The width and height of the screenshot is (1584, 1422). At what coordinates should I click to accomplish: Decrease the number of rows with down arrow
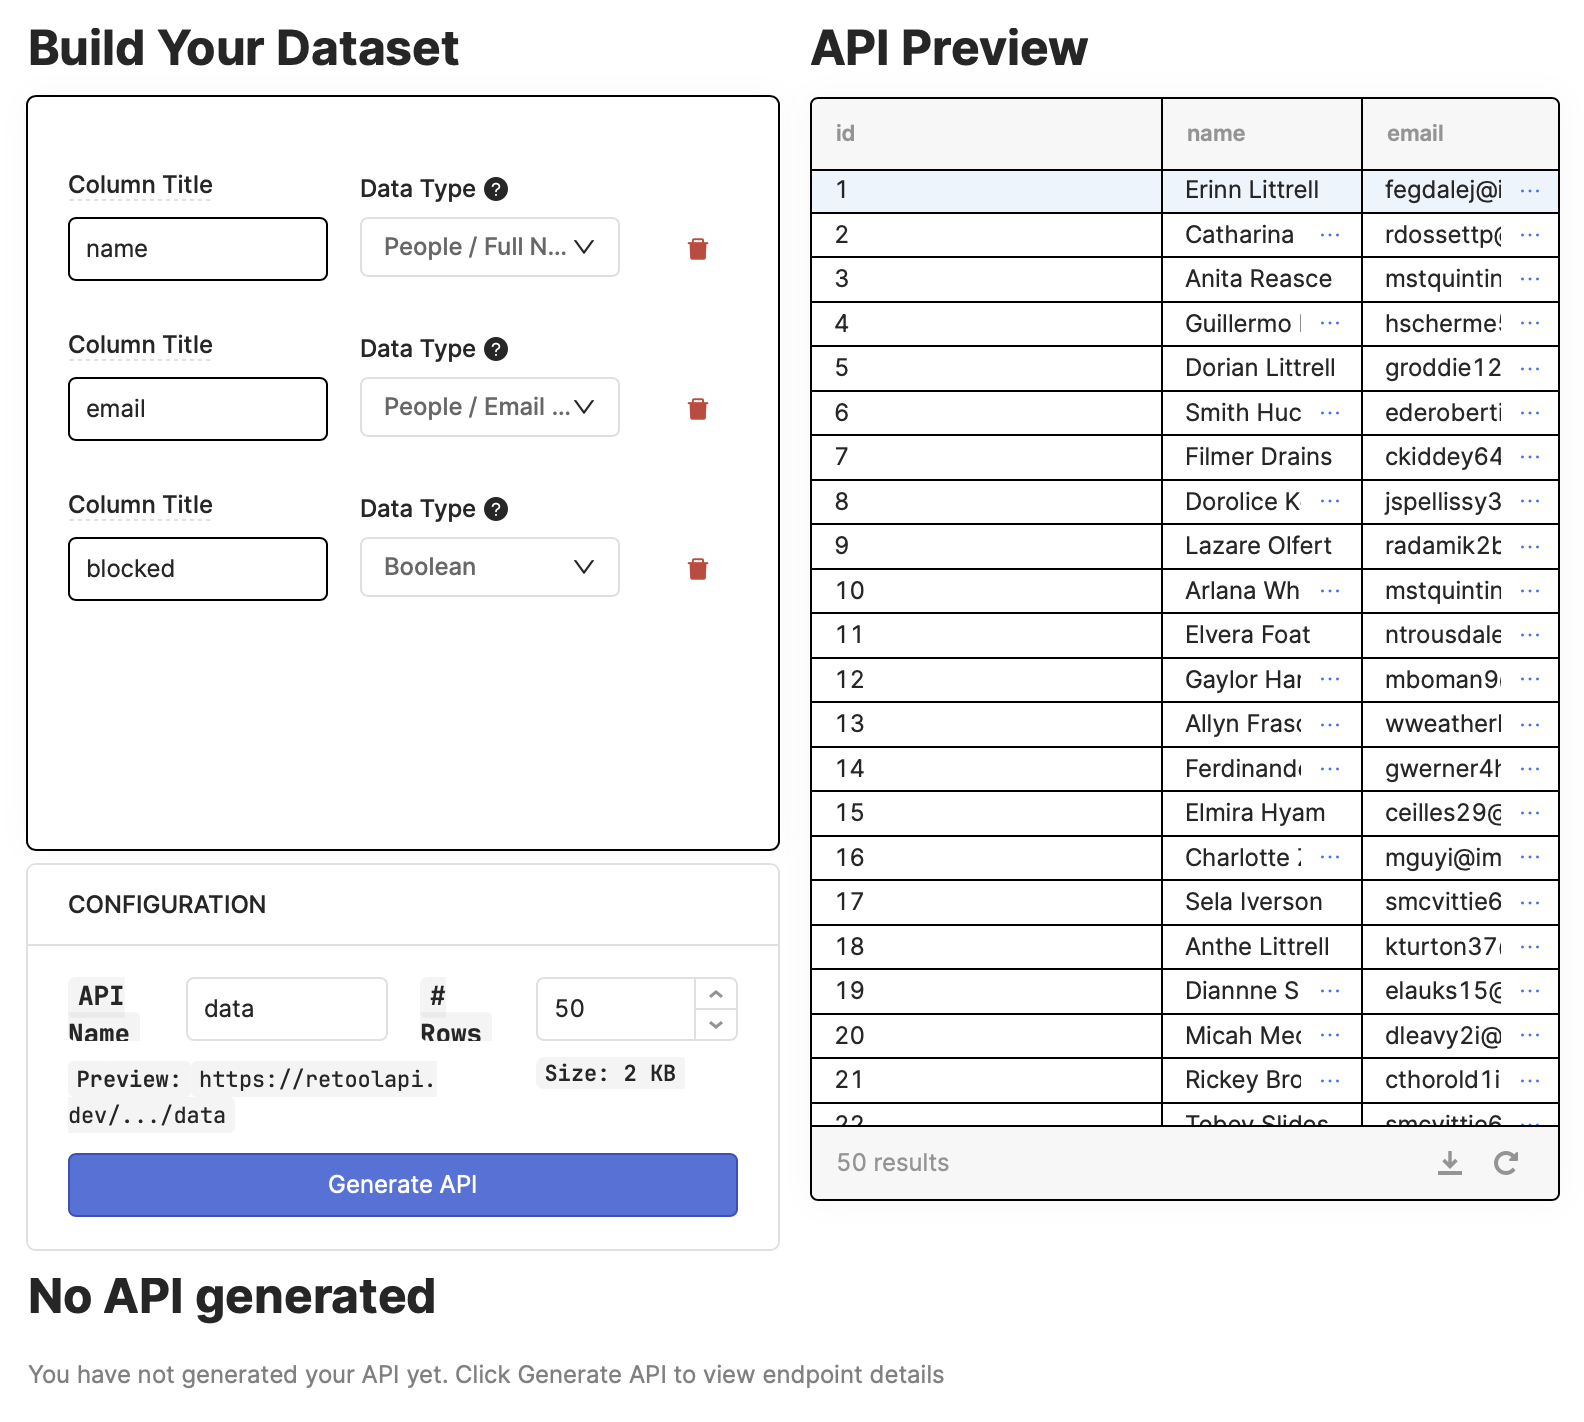pos(716,1024)
